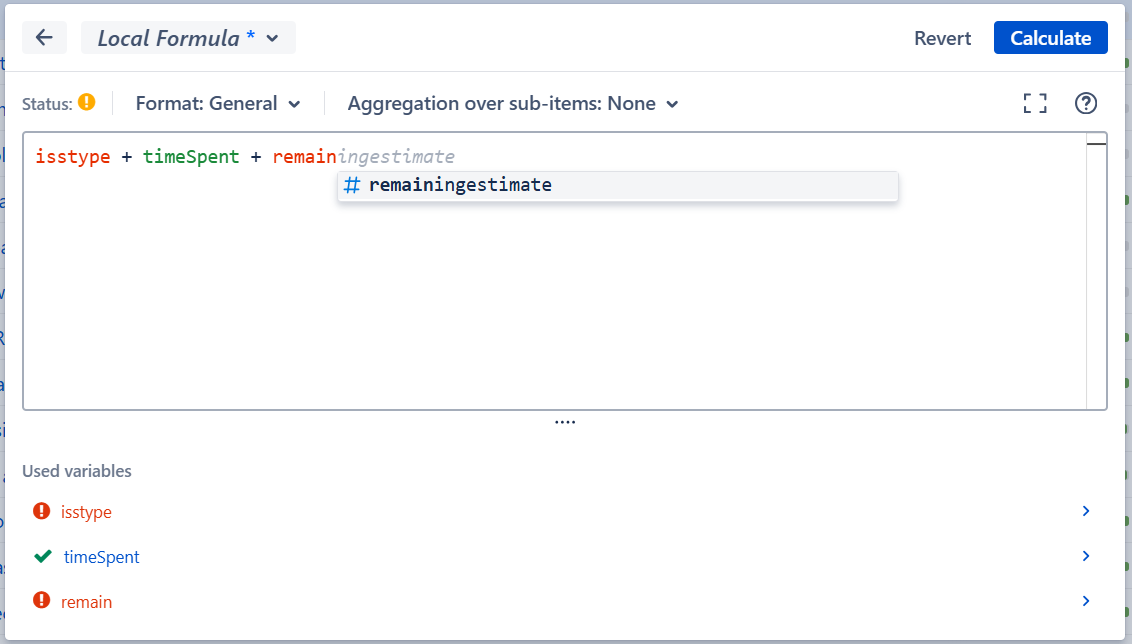Screen dimensions: 1132x644
Task: Open the Local Formula title dropdown
Action: point(188,37)
